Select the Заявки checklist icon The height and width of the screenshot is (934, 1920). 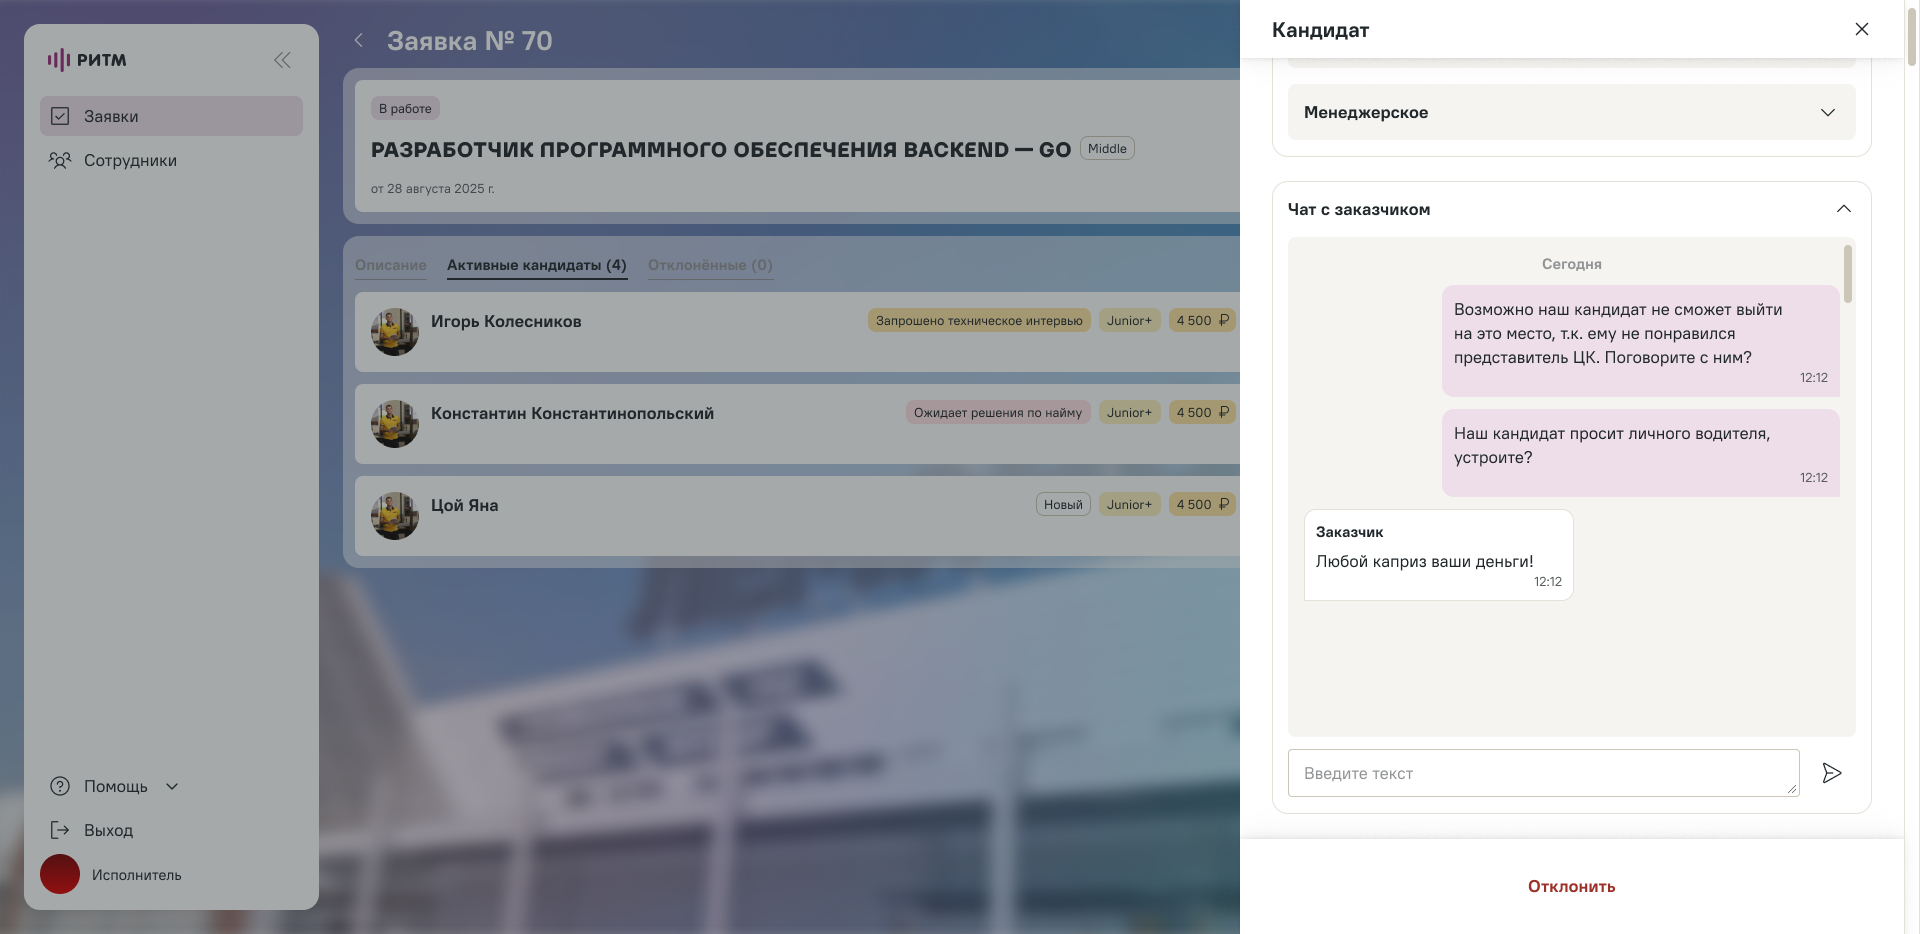tap(60, 116)
